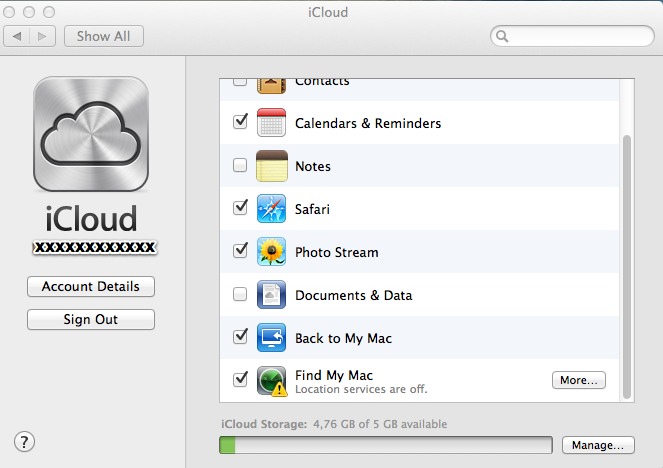Click the Back to My Mac icon

pos(271,337)
